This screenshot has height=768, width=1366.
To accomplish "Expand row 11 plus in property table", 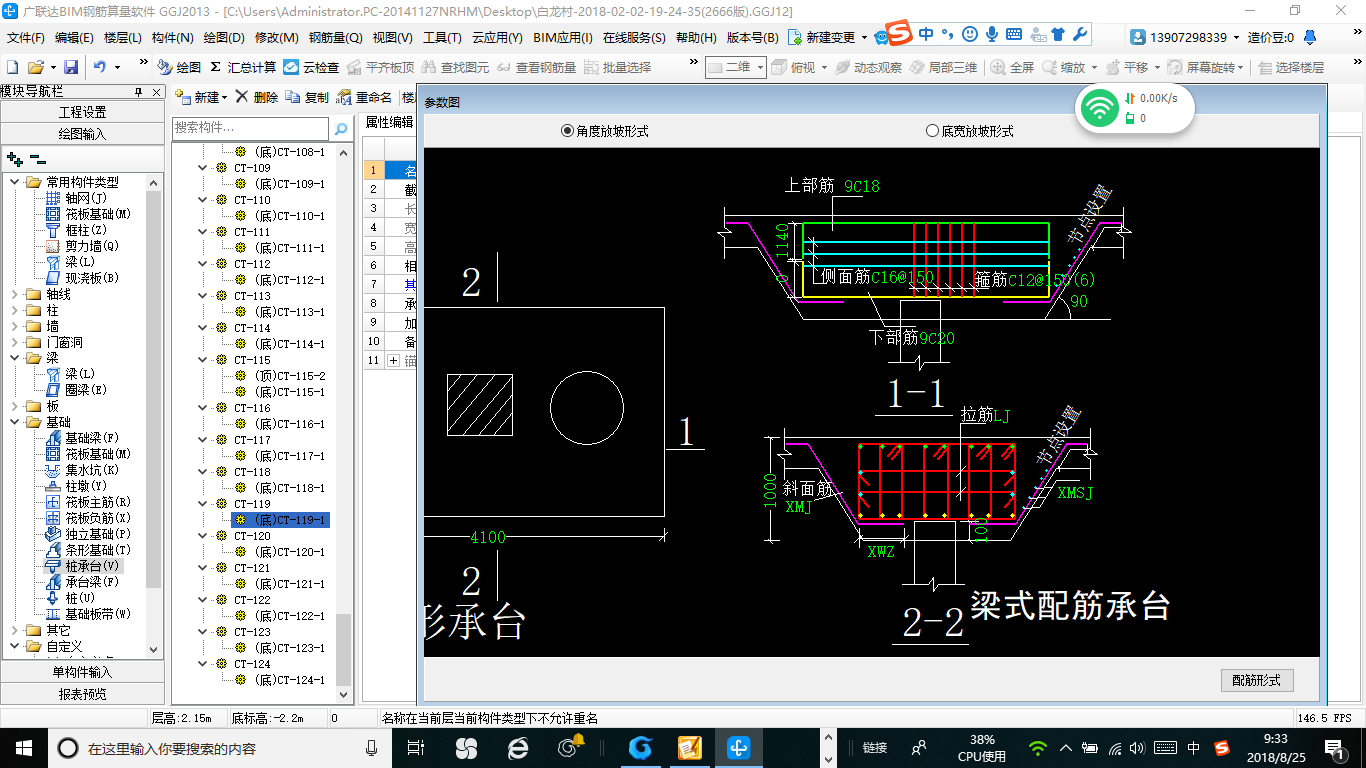I will [x=393, y=360].
